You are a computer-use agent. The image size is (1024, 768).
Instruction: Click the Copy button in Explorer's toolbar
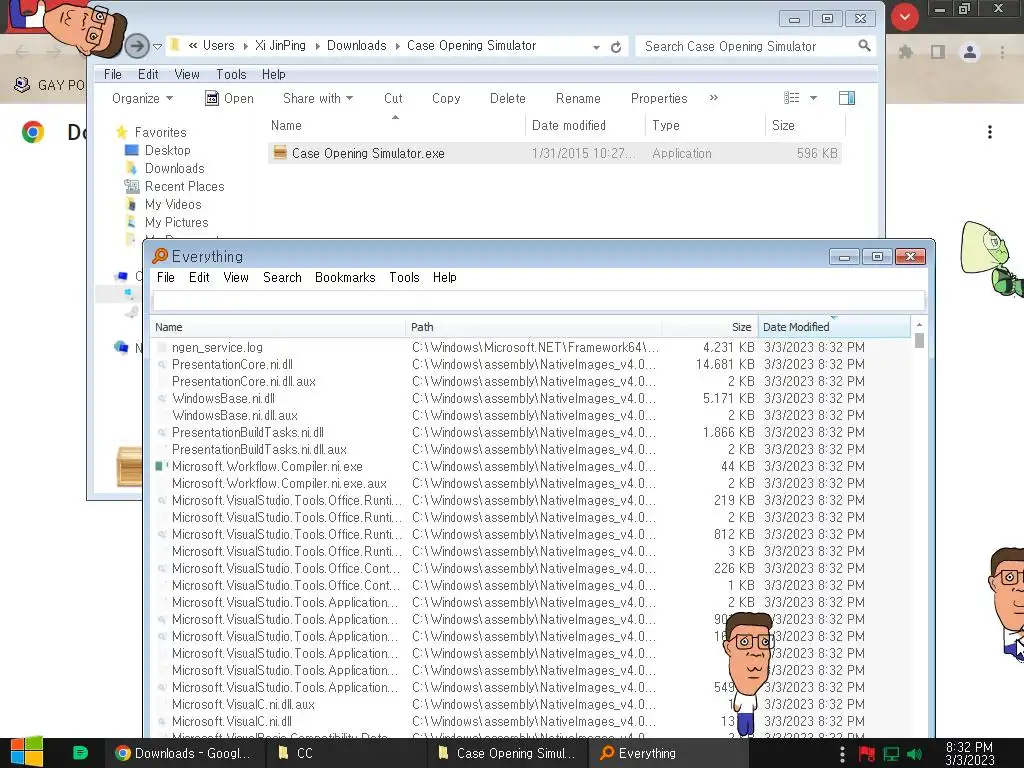(446, 98)
